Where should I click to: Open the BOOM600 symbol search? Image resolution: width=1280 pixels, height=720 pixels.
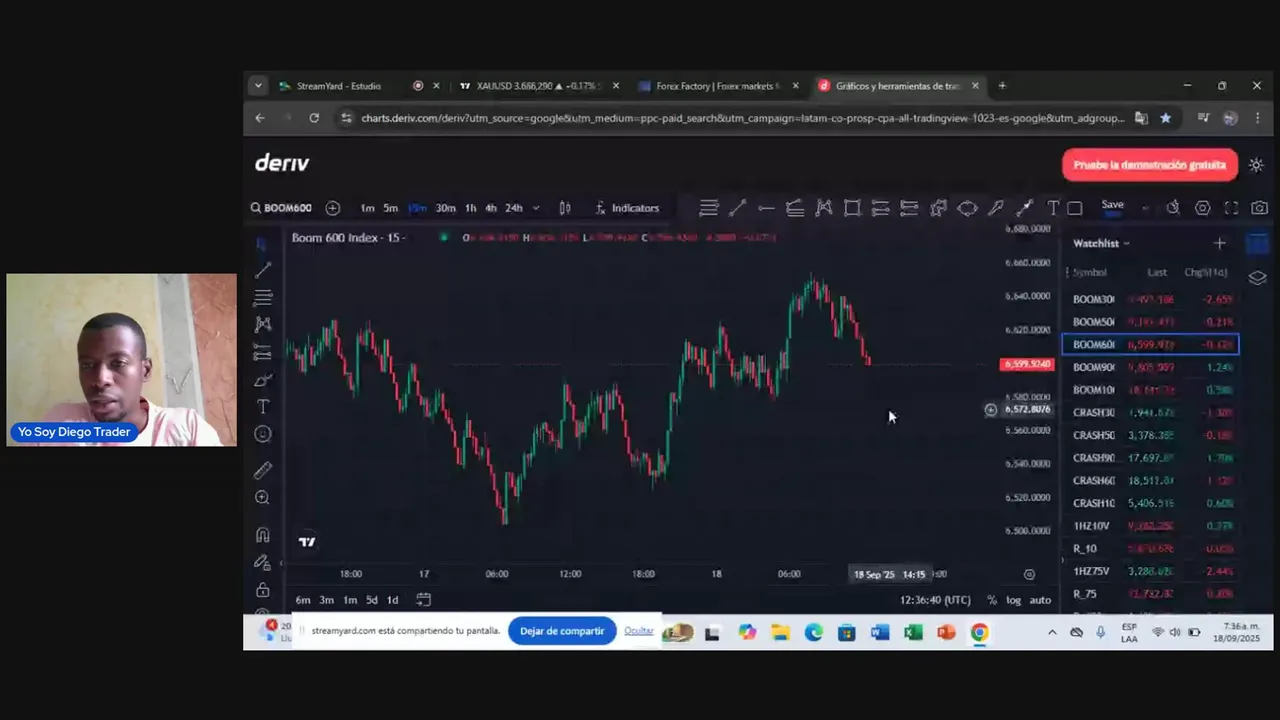[x=281, y=208]
